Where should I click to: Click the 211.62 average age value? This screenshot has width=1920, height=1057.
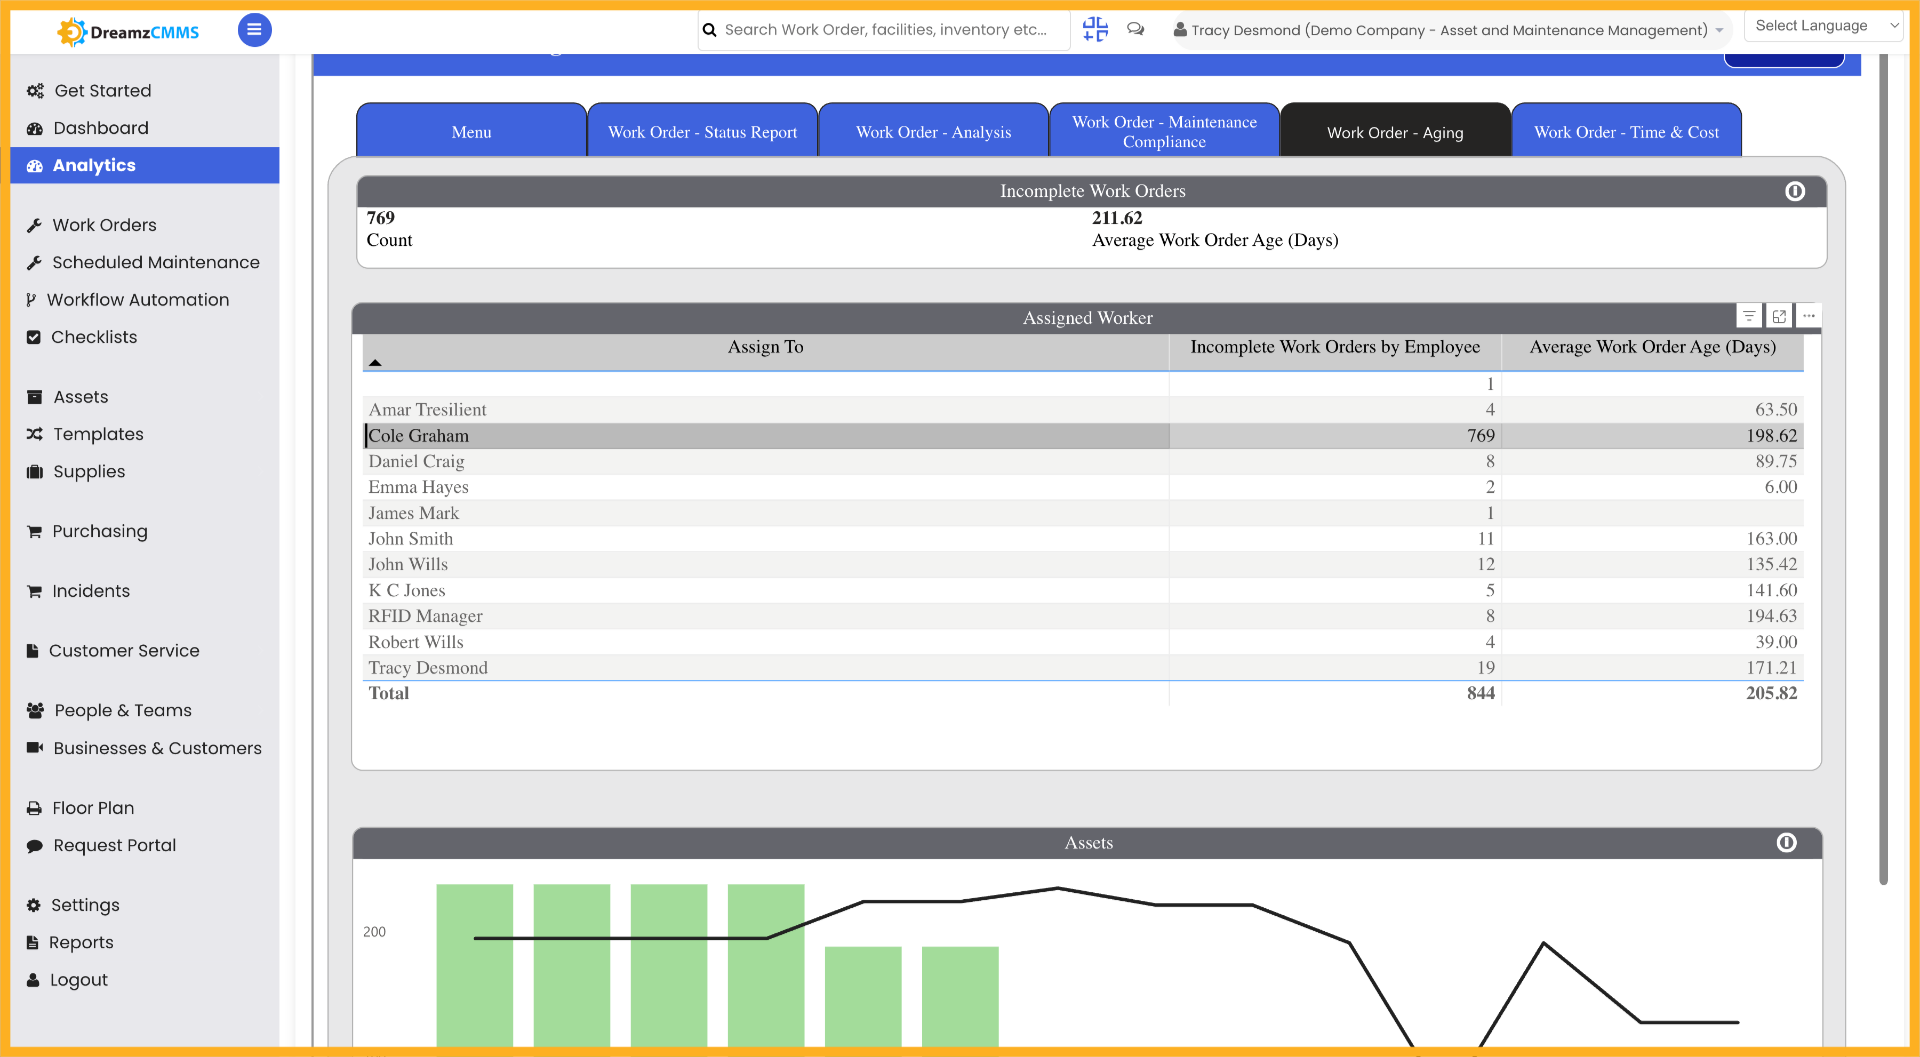[x=1117, y=218]
